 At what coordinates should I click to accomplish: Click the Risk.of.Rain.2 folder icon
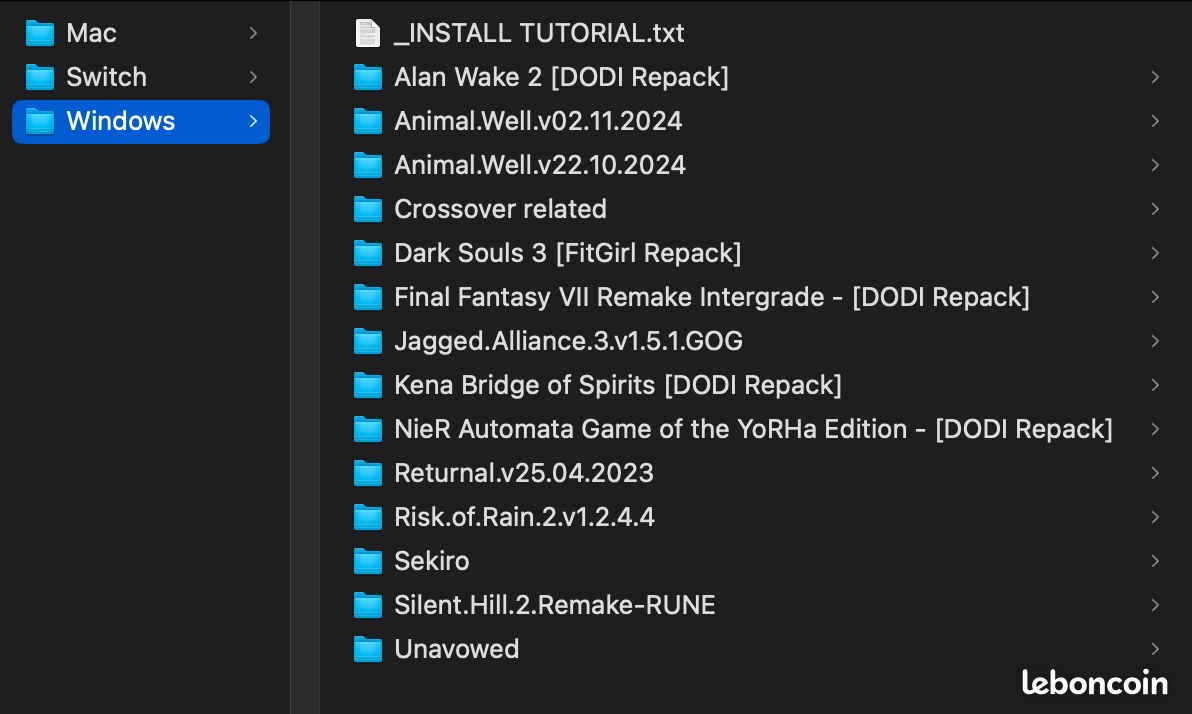[368, 518]
